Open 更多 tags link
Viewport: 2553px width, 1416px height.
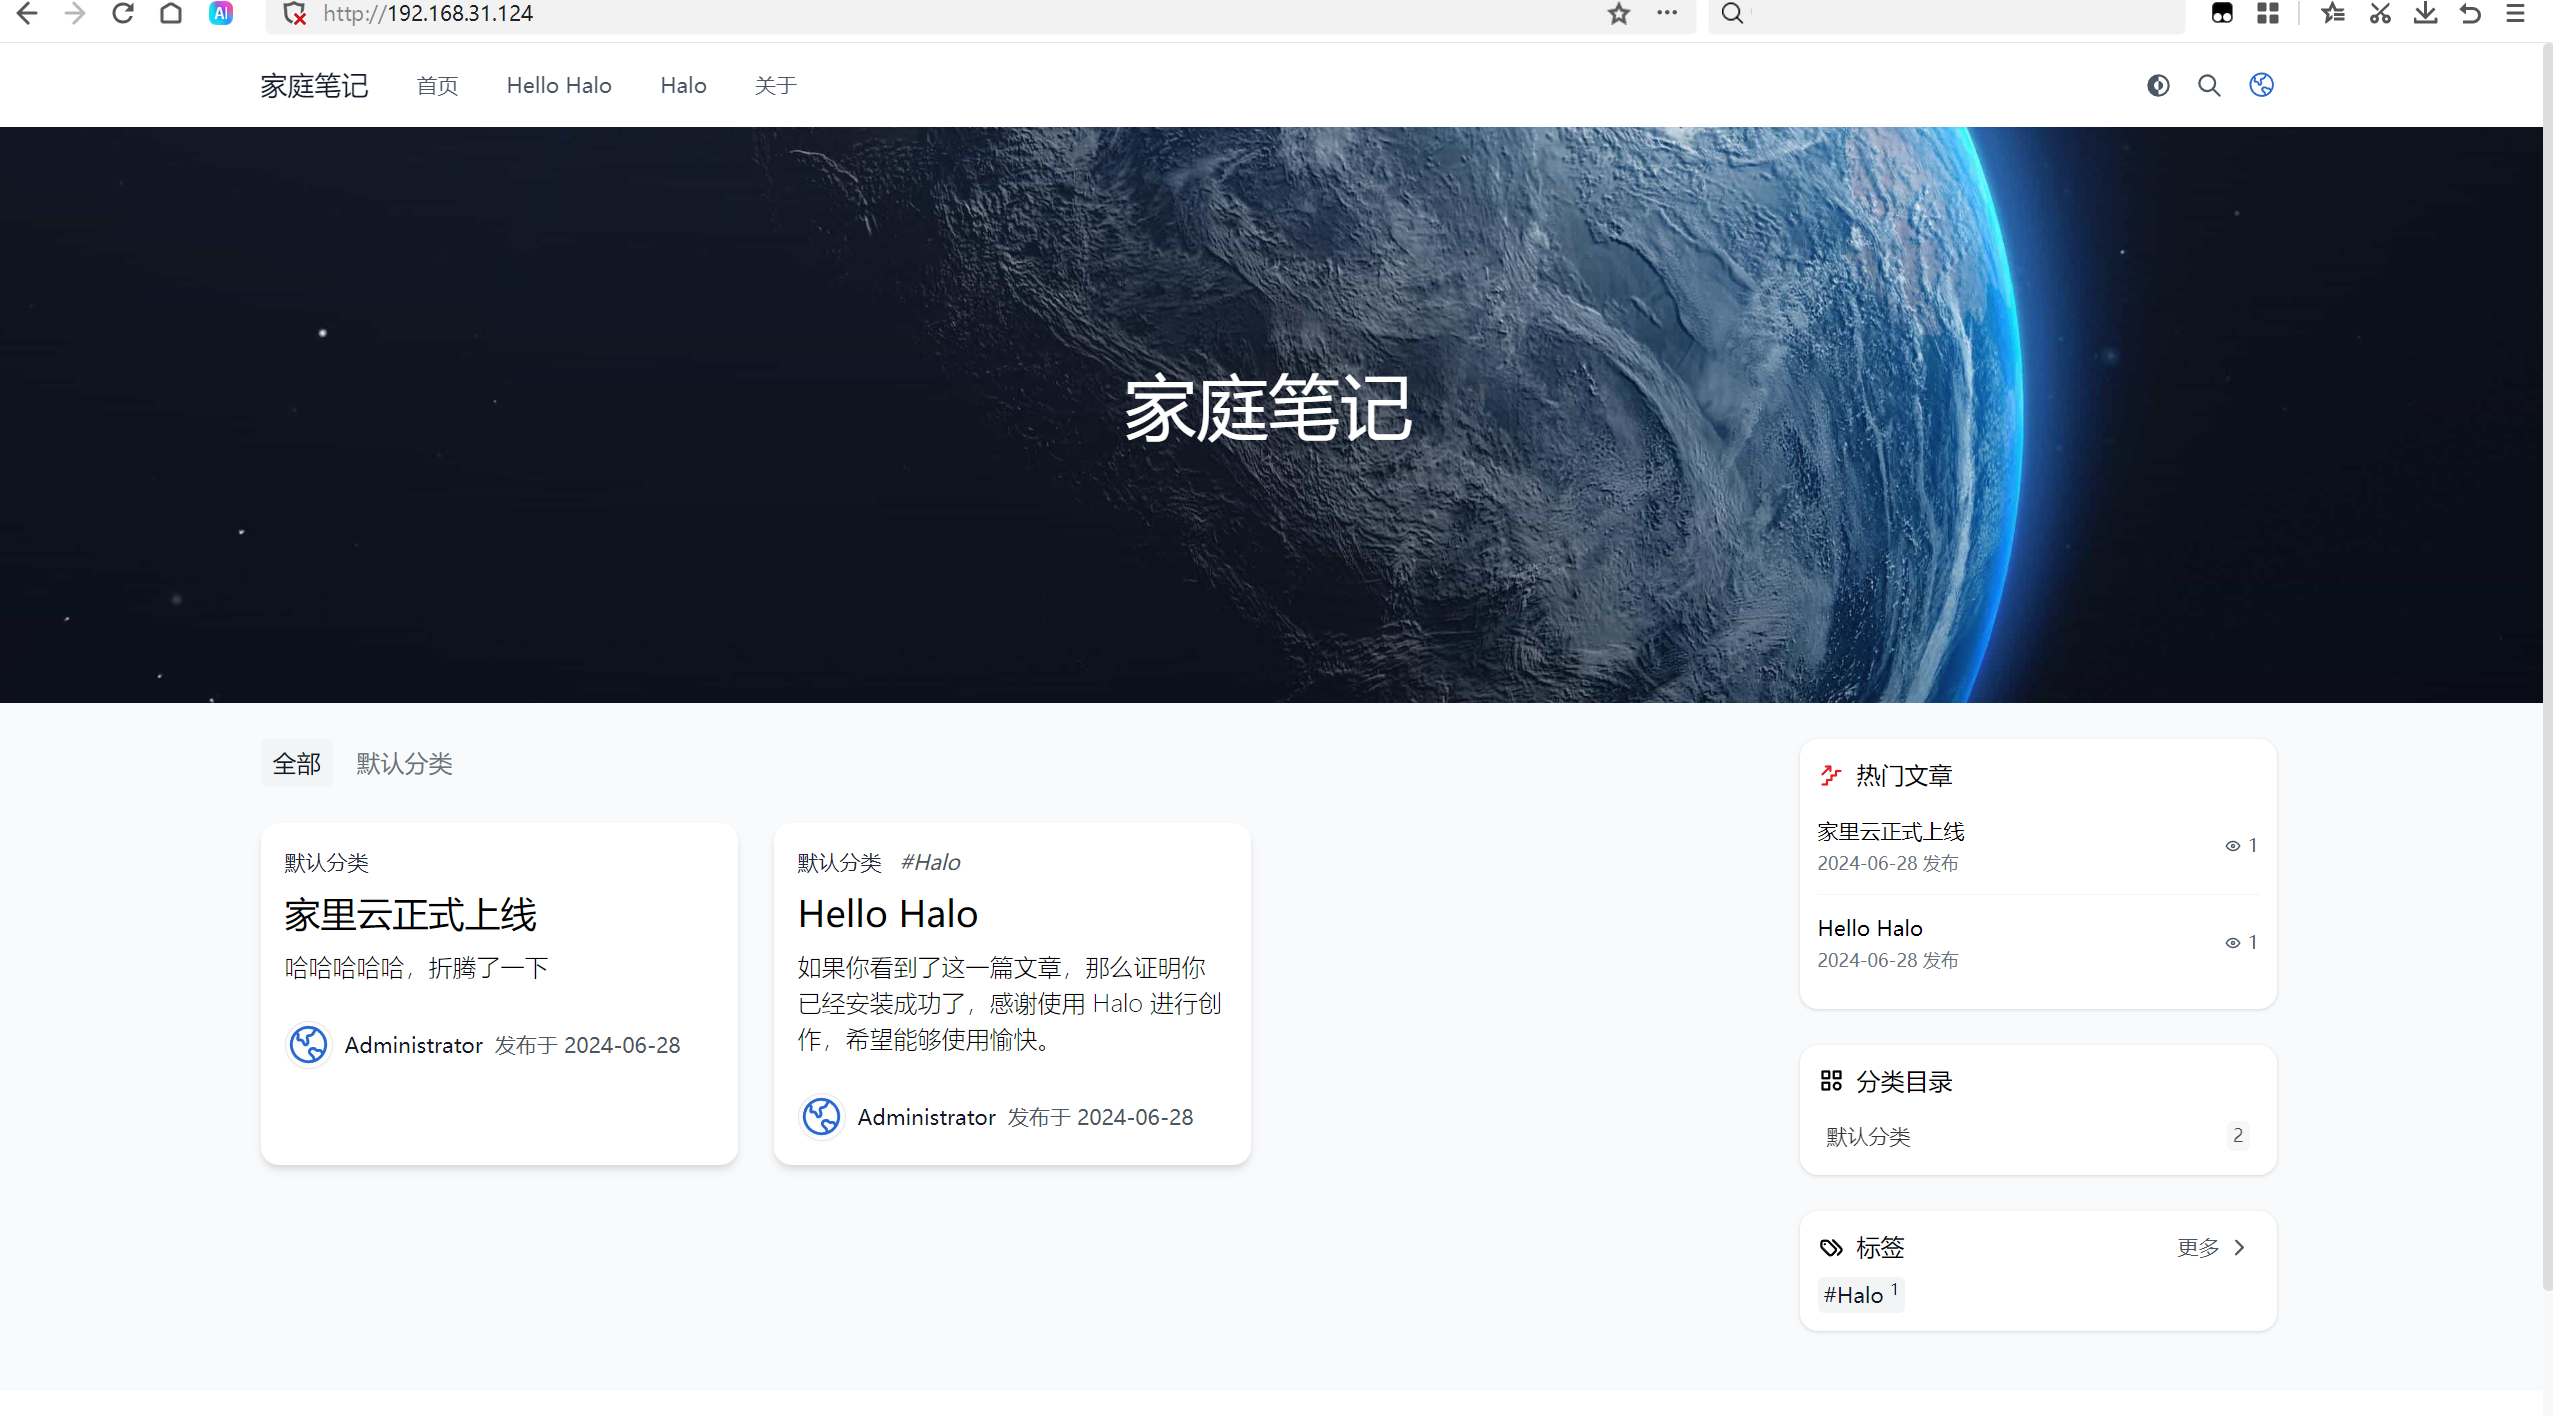(2197, 1248)
